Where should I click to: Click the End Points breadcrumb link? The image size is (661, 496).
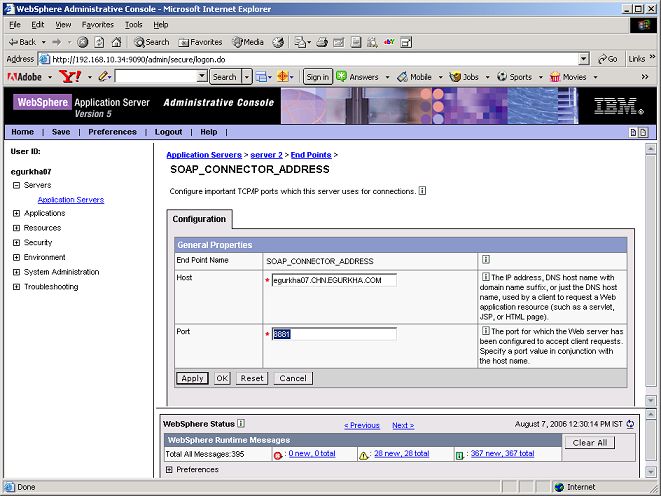[x=311, y=155]
